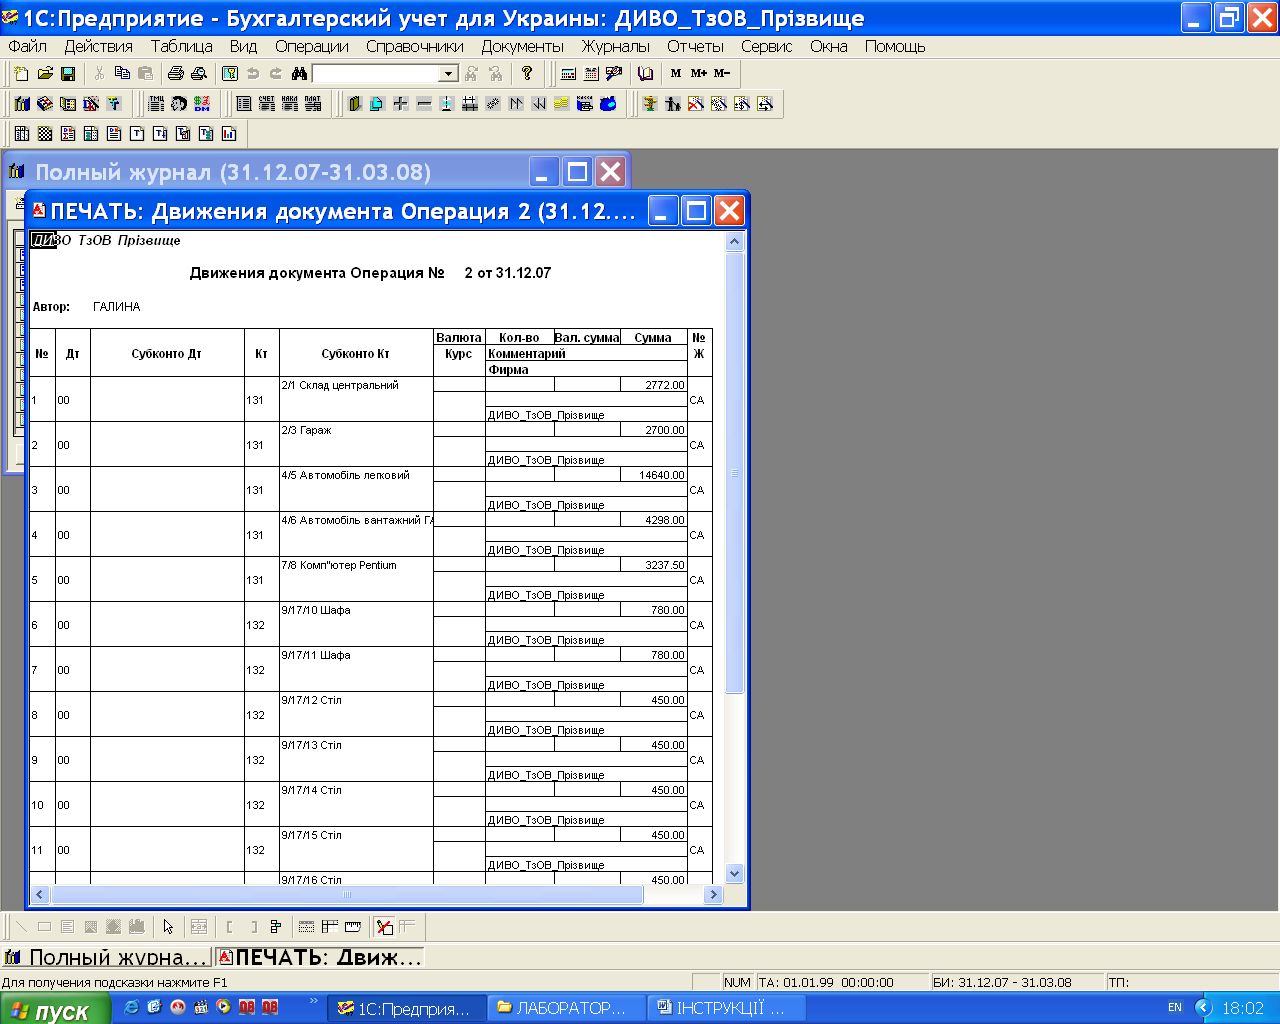Open the Отчеты menu
This screenshot has height=1024, width=1280.
(695, 46)
